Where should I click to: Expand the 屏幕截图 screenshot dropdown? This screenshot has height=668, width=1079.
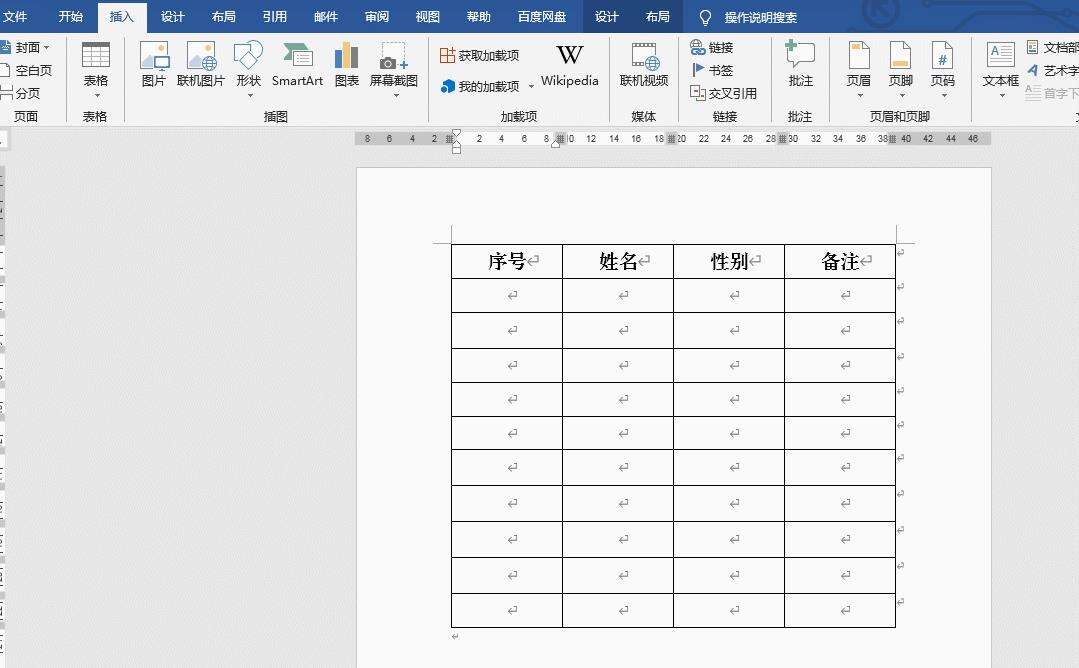(x=394, y=70)
